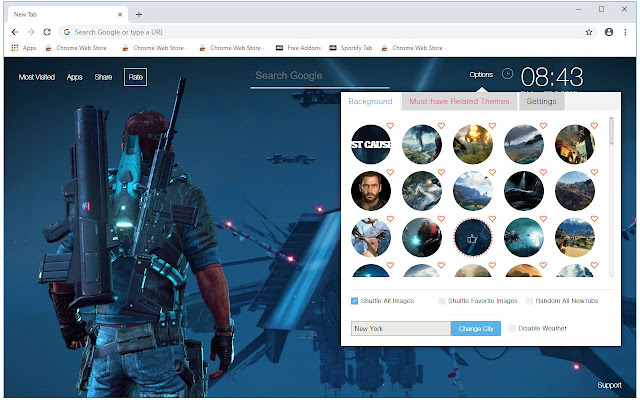Favorite the explosion image heart
640x400 pixels.
[492, 126]
